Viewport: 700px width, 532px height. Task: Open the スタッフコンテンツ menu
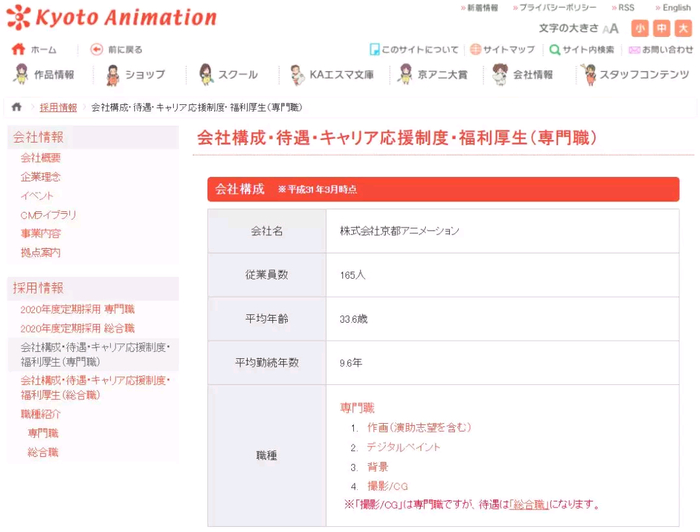click(635, 75)
